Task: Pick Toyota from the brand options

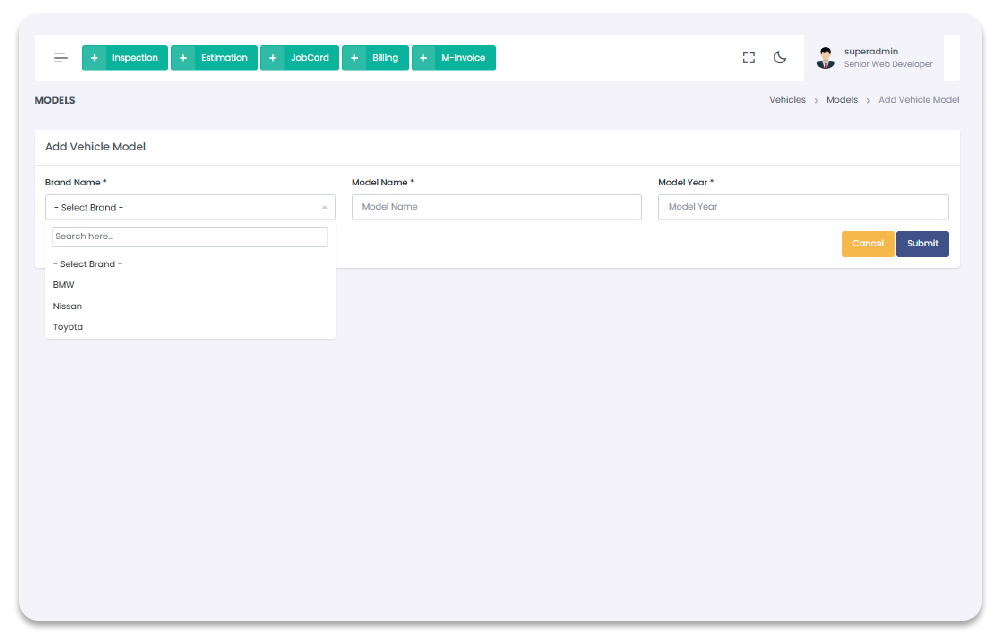Action: coord(68,327)
